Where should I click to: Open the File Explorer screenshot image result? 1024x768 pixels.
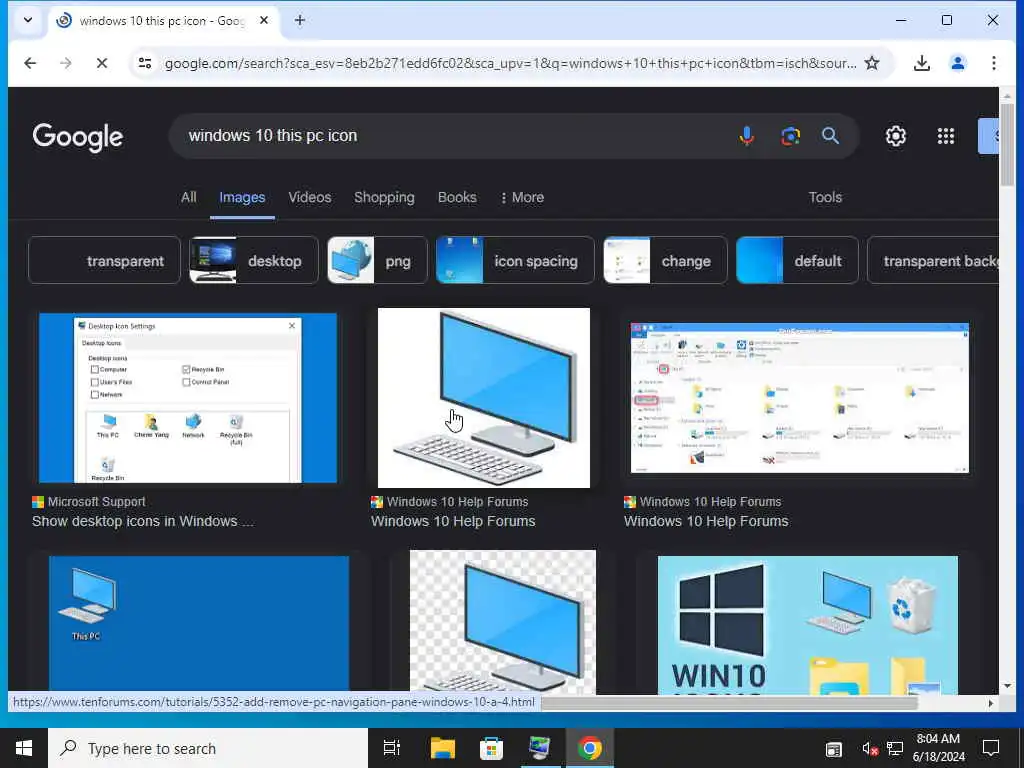pyautogui.click(x=799, y=398)
